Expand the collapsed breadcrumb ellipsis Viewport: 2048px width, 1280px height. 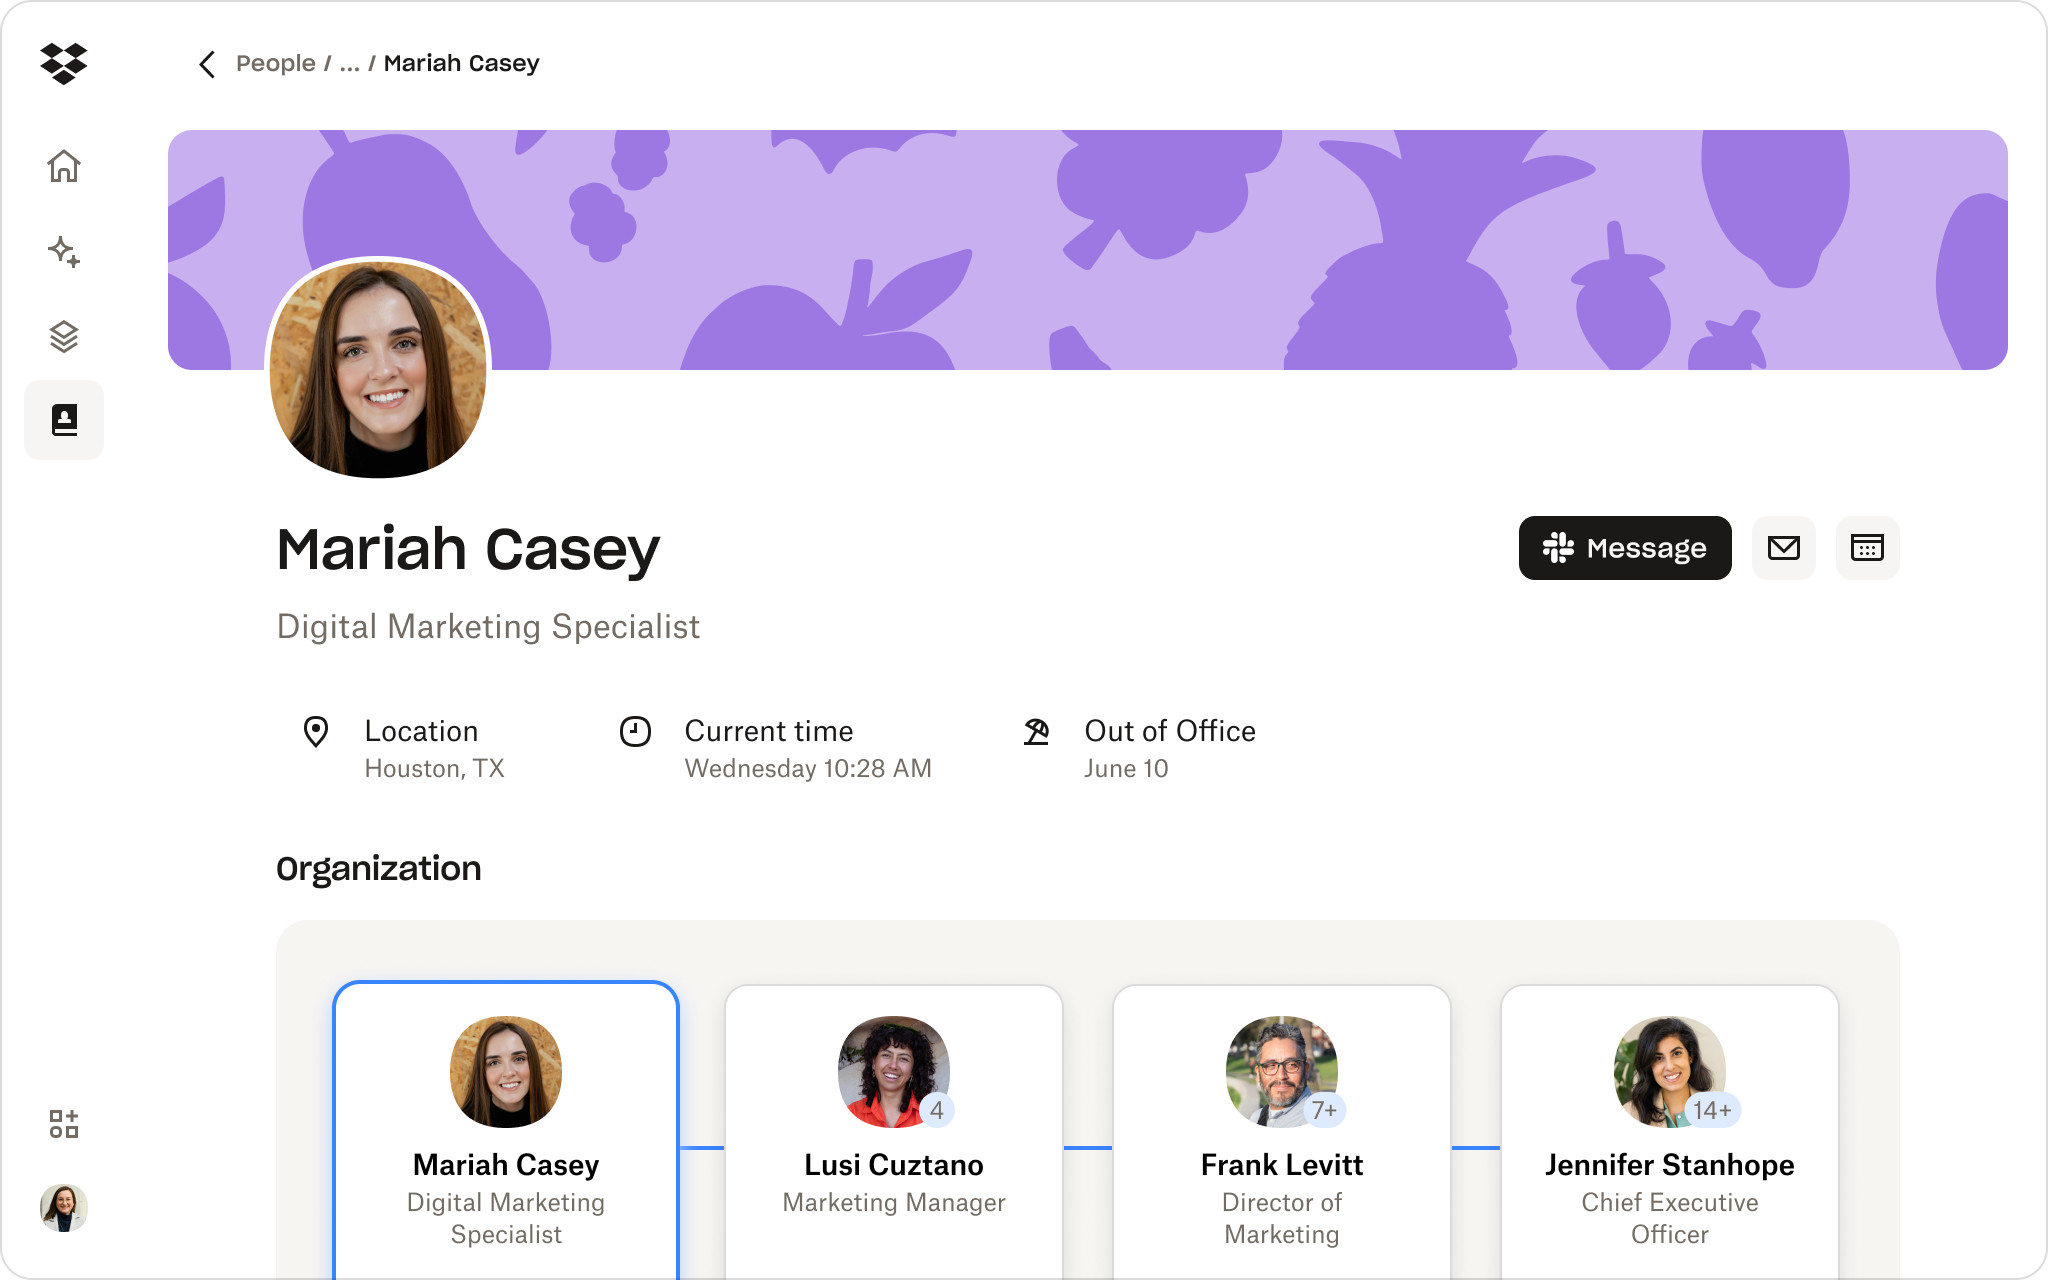(349, 64)
